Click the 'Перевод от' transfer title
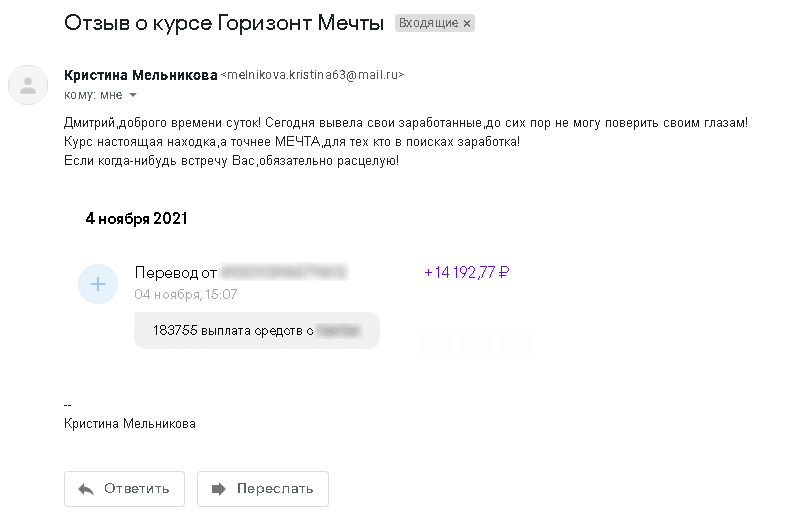Image resolution: width=786 pixels, height=525 pixels. coord(176,273)
